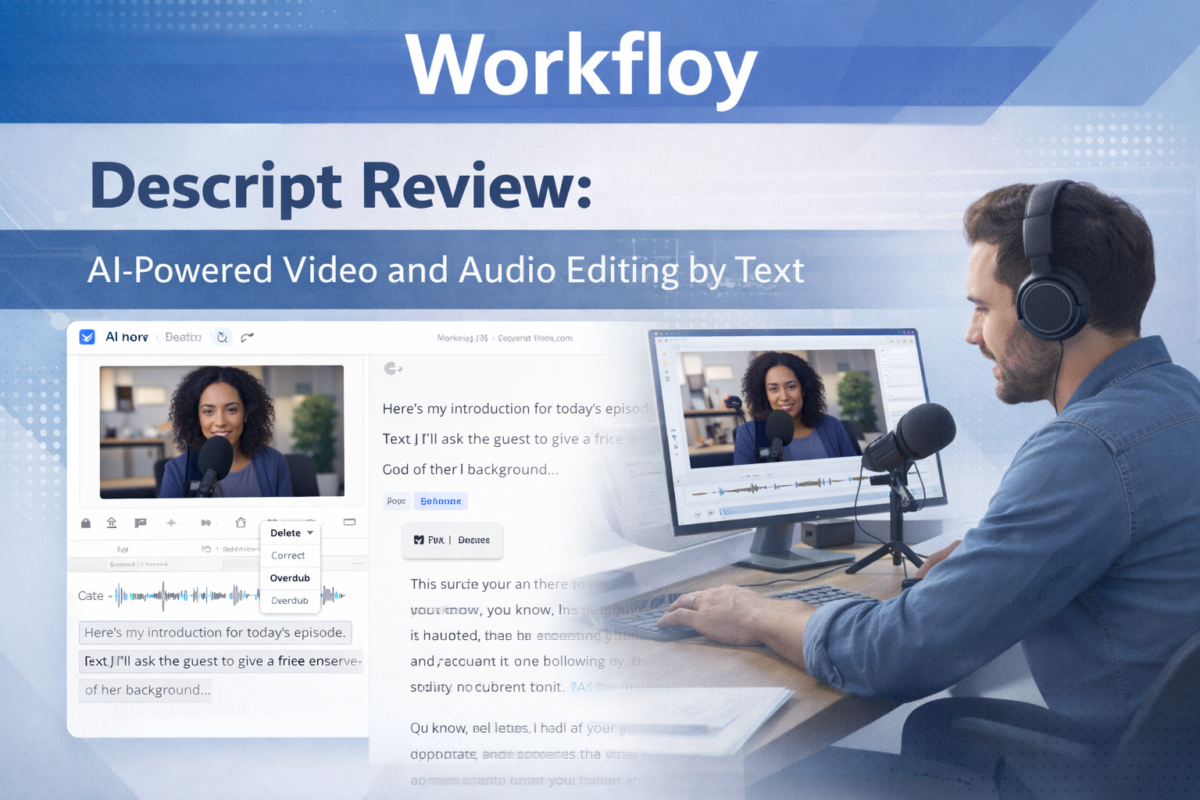Click the circular refresh arrow icon
The width and height of the screenshot is (1200, 800).
click(222, 337)
